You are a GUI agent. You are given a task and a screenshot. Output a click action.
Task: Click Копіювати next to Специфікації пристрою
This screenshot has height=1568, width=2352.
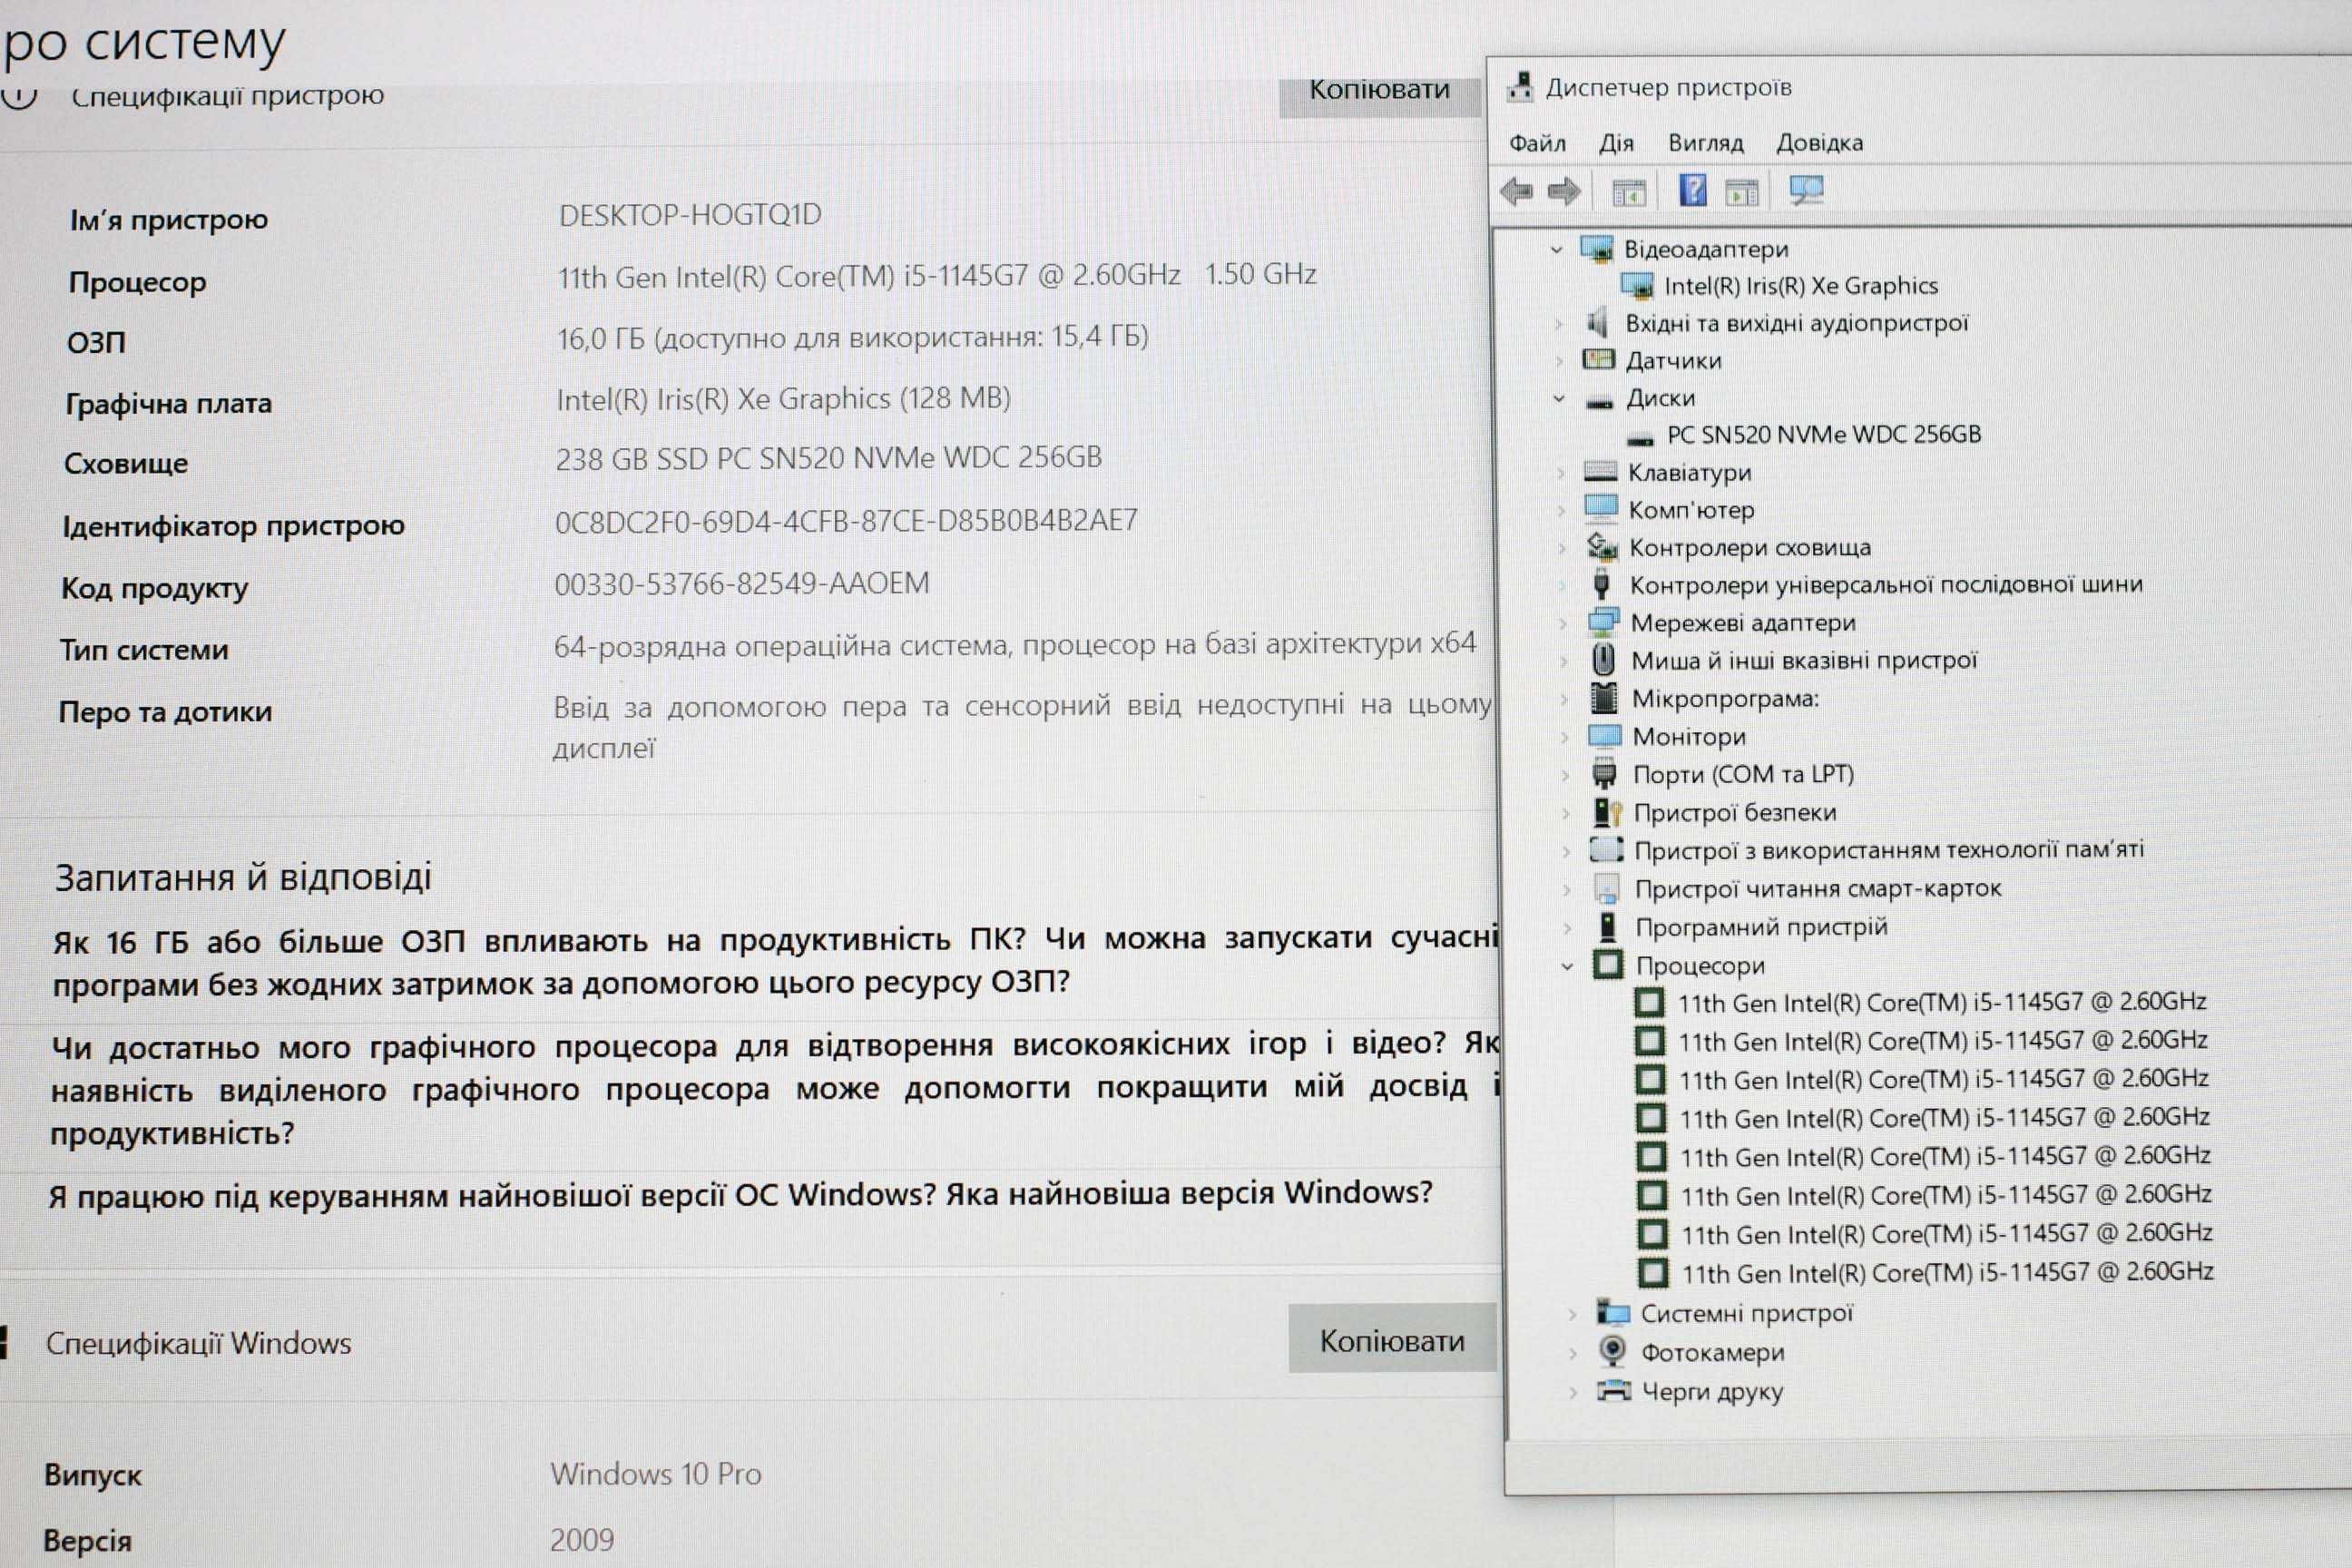pyautogui.click(x=1380, y=96)
